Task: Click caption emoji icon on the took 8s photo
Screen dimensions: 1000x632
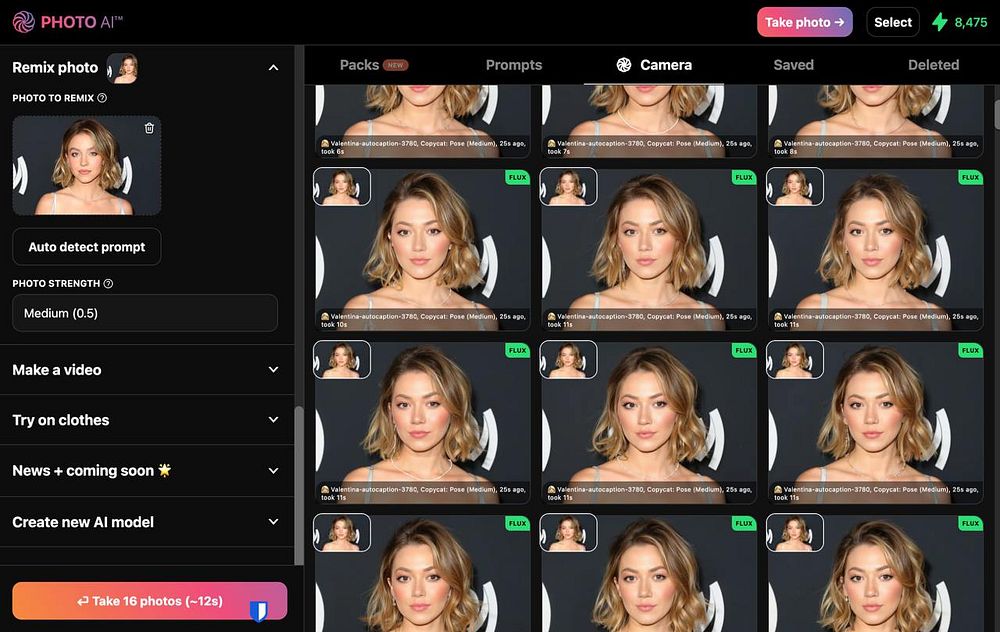Action: point(778,143)
